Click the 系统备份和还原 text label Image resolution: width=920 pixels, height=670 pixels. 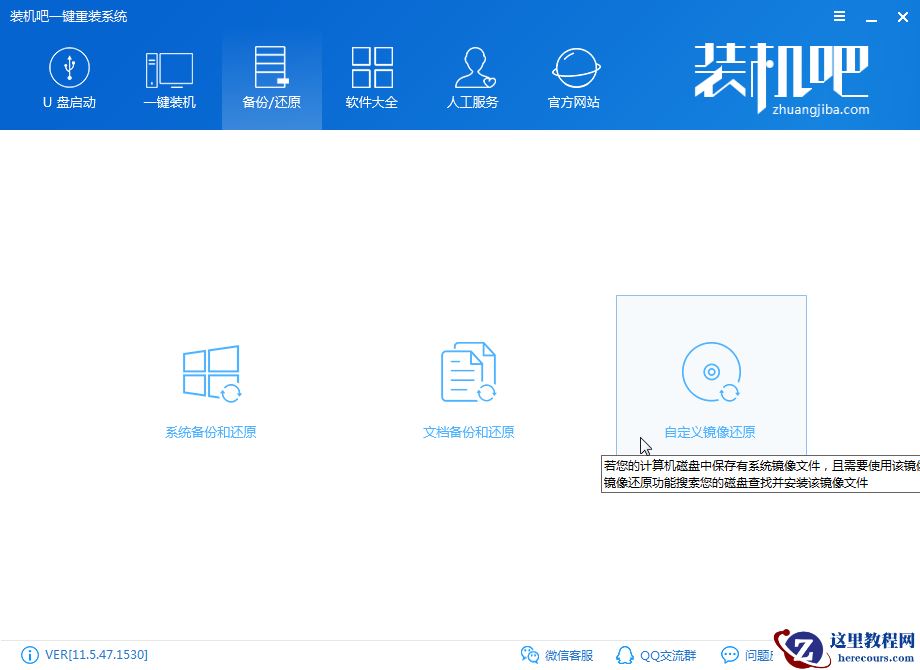[x=211, y=431]
